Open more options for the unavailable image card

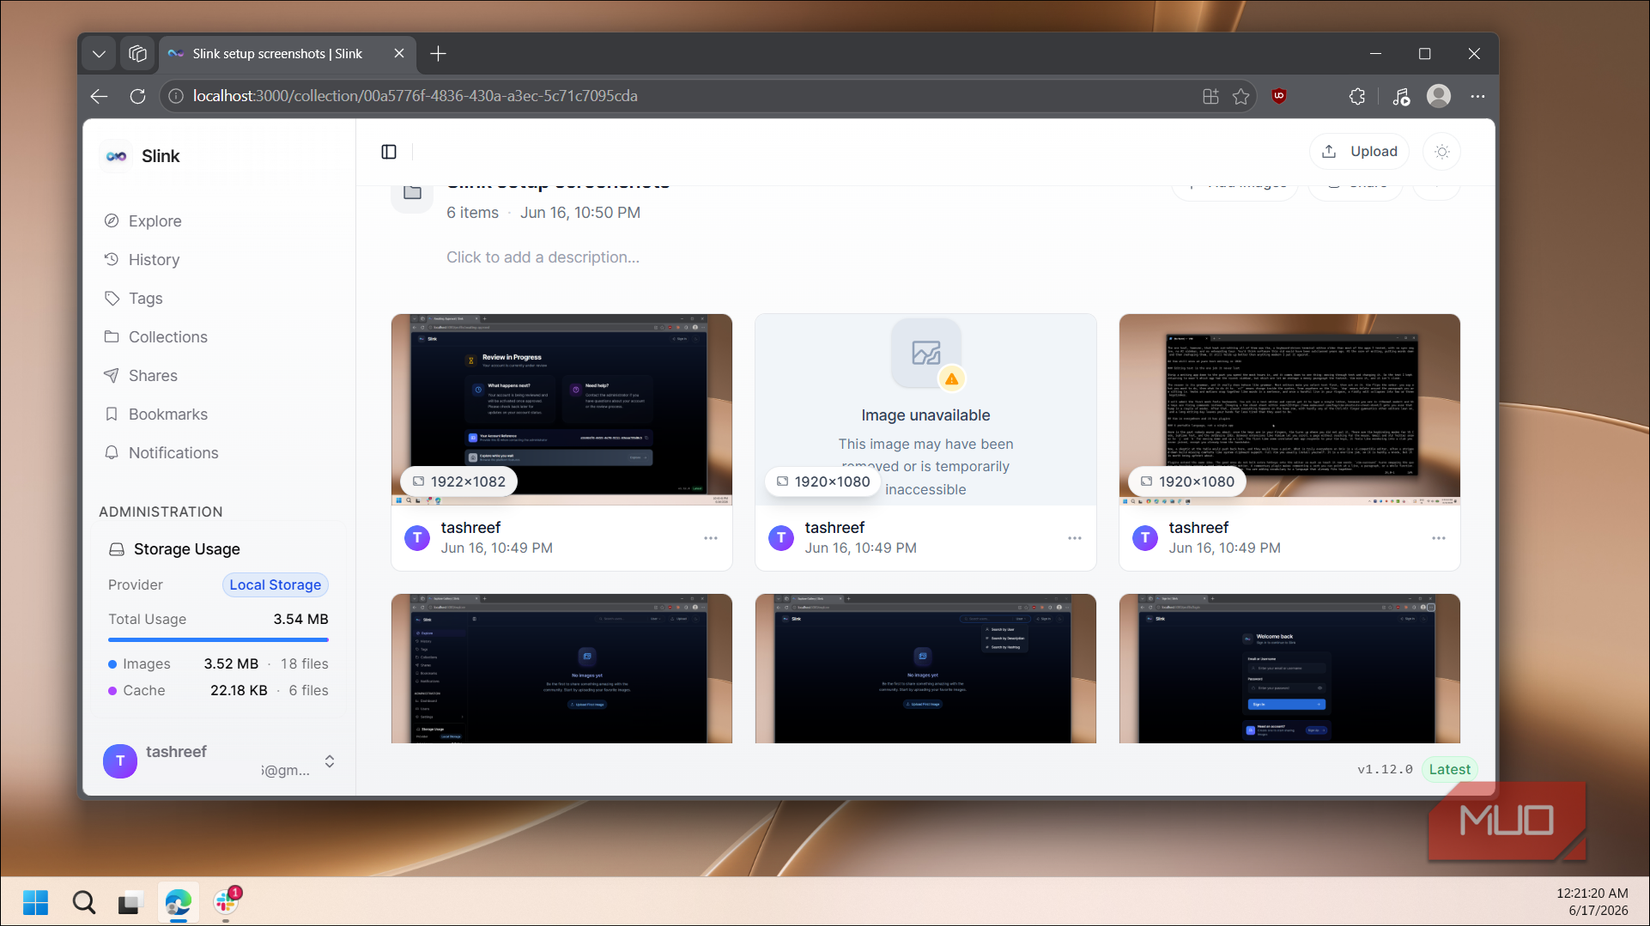point(1074,538)
